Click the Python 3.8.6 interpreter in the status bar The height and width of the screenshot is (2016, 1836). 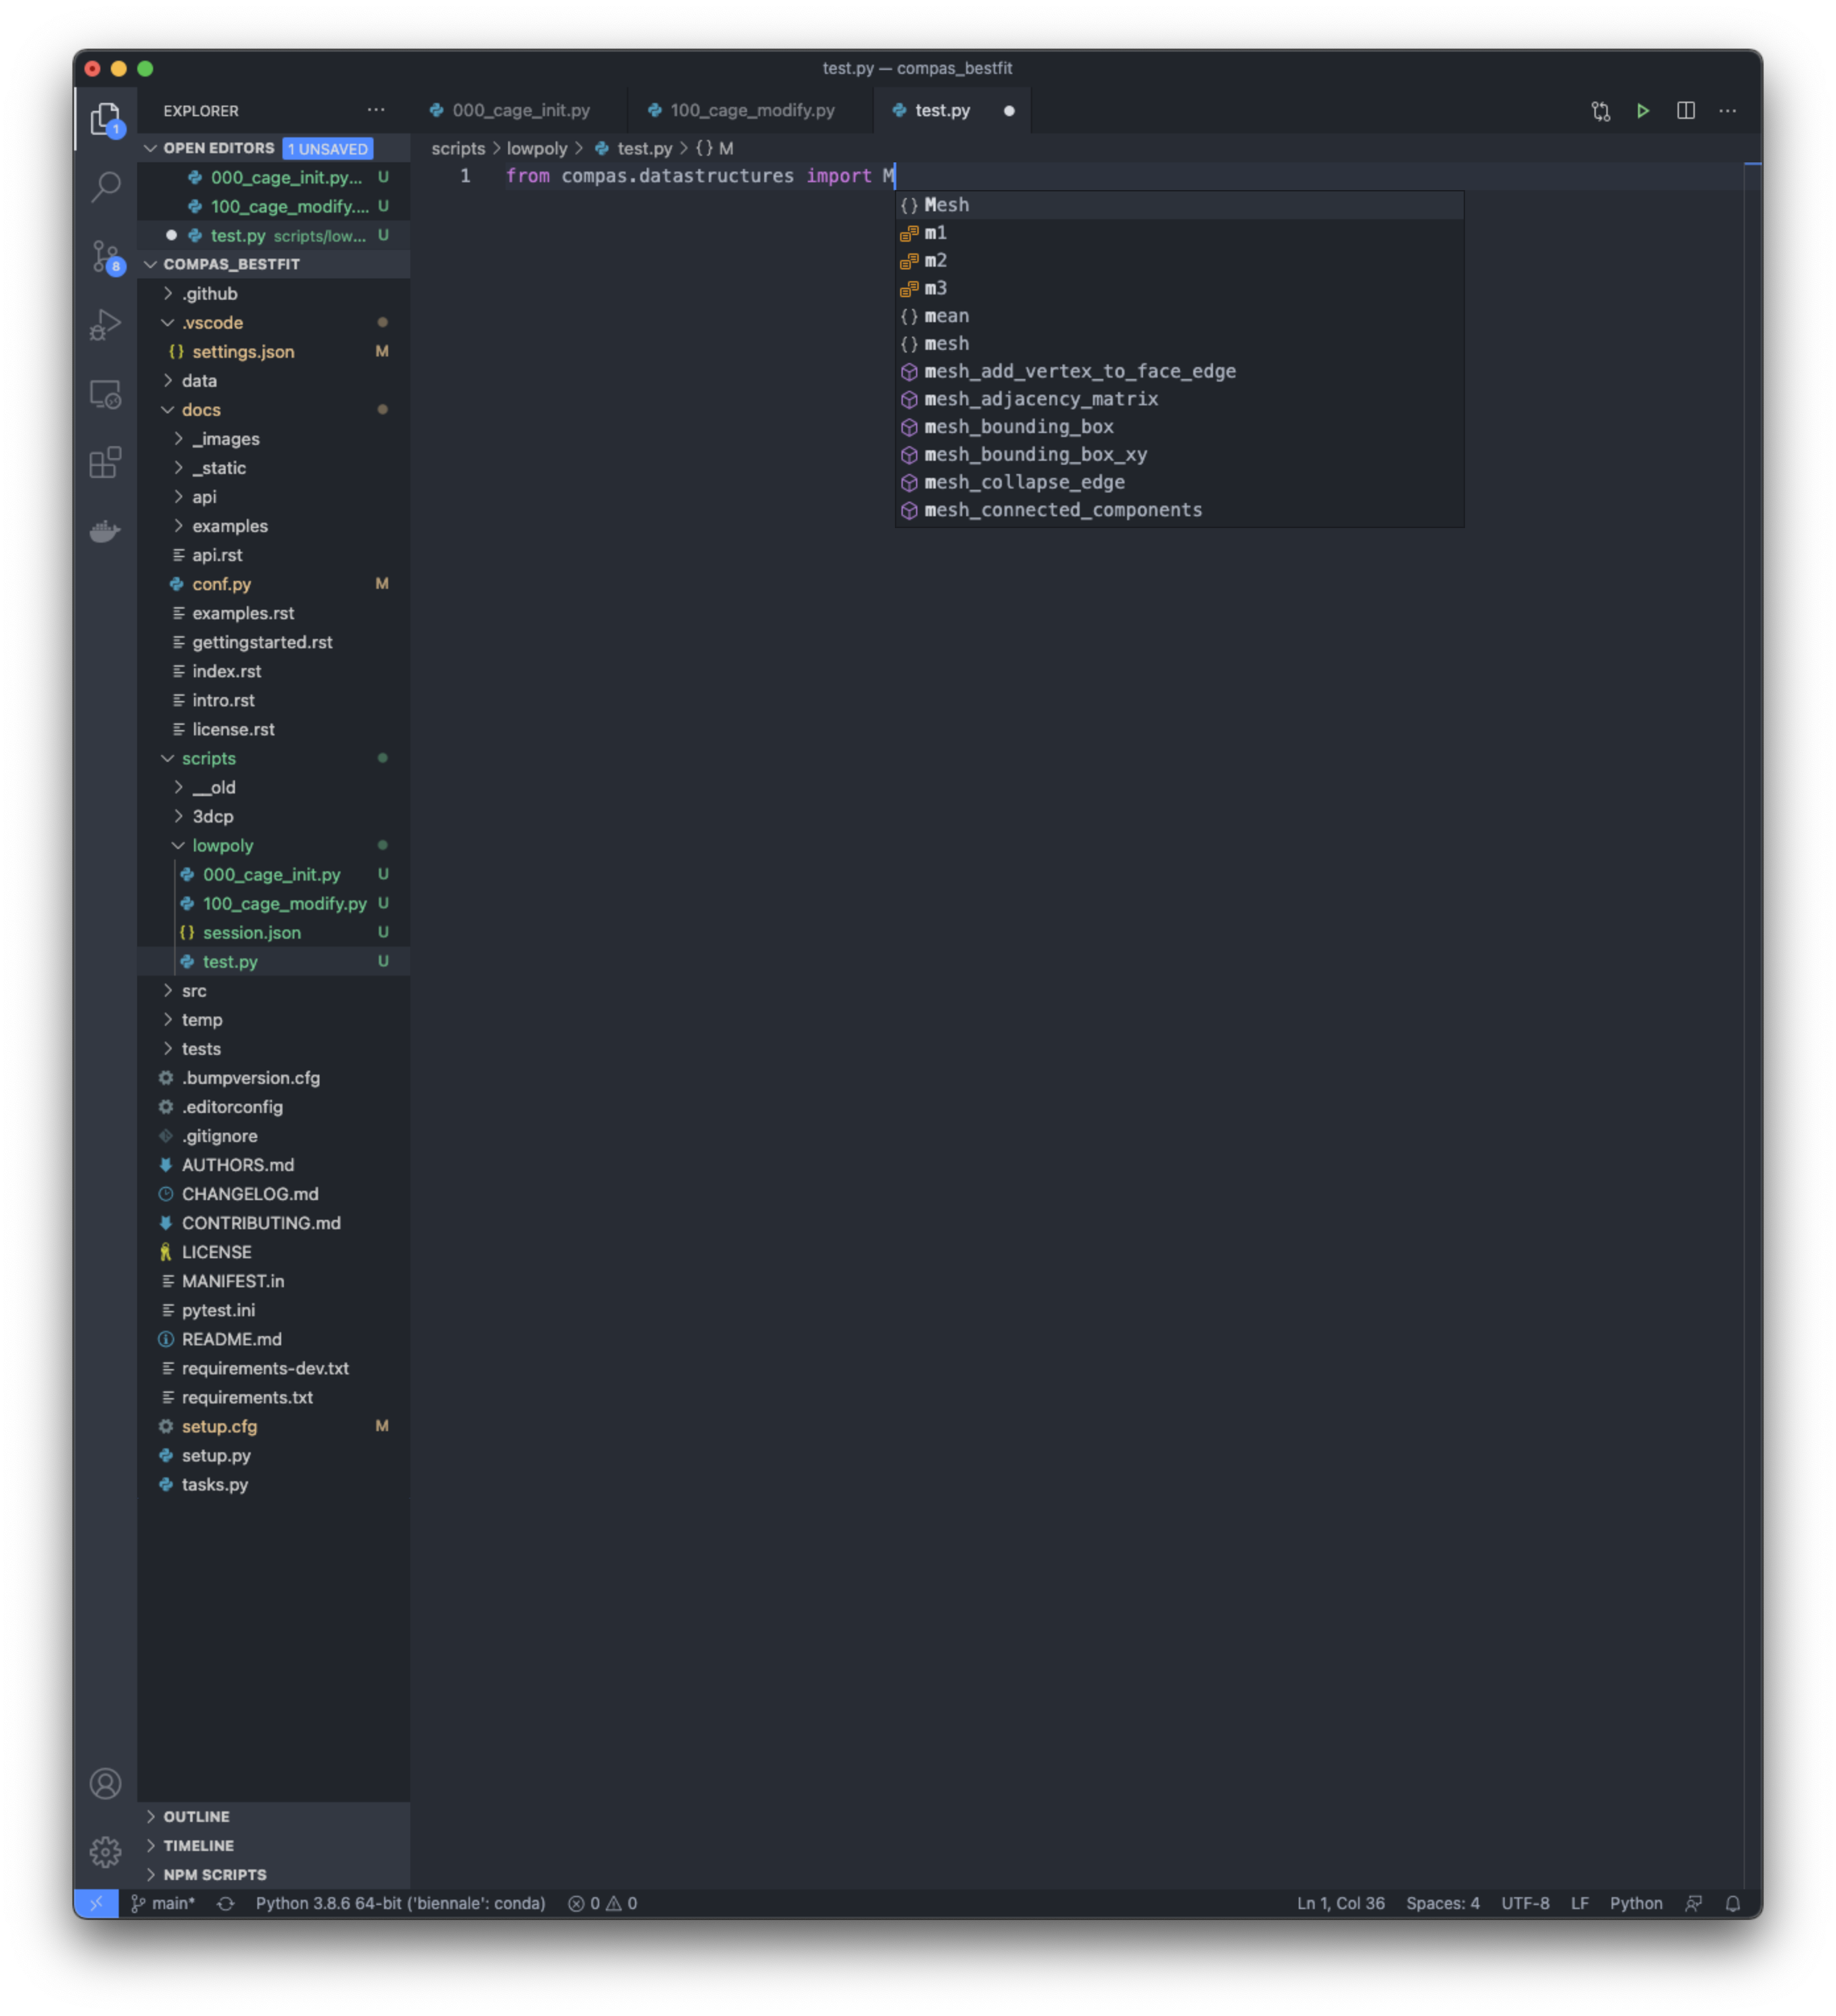(400, 1903)
